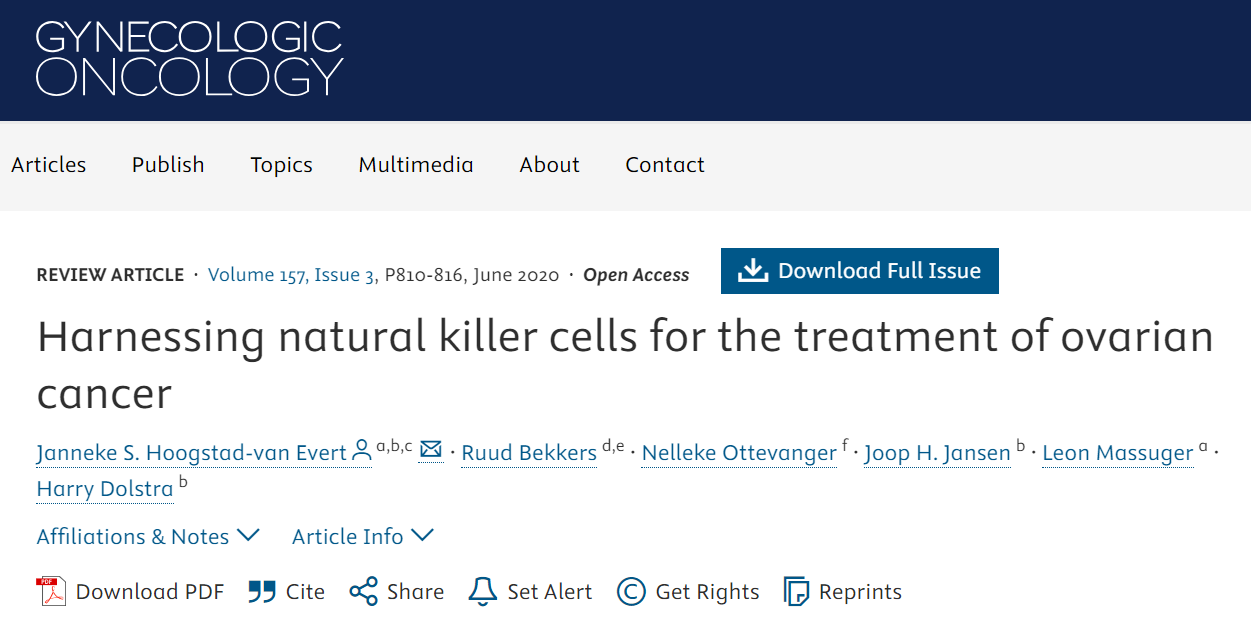
Task: Click the author email envelope icon
Action: pos(431,450)
